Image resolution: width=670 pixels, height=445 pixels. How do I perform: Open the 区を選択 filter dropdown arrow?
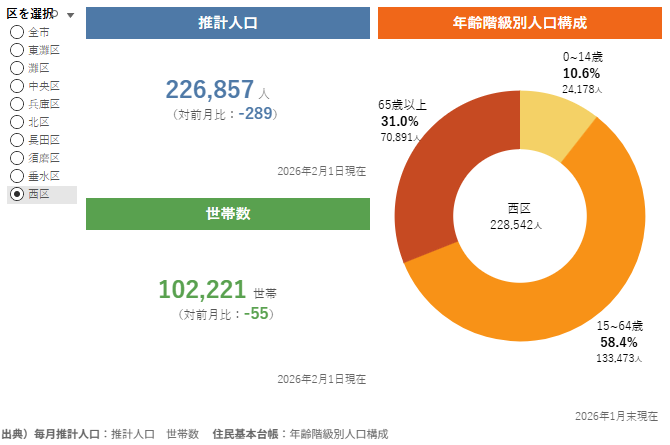click(x=71, y=15)
